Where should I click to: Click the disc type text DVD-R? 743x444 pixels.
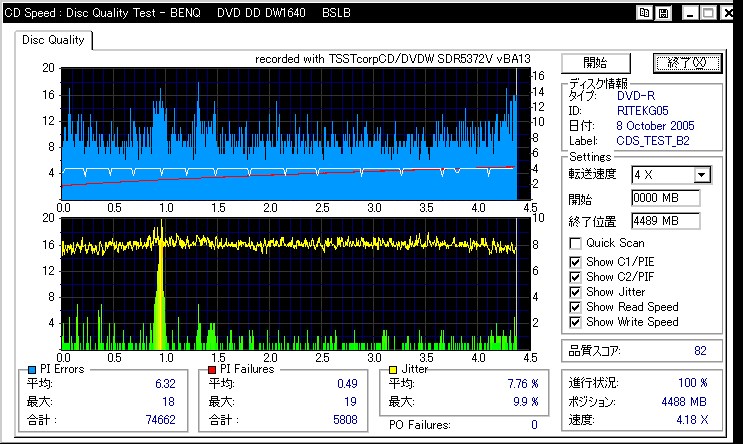pos(636,96)
